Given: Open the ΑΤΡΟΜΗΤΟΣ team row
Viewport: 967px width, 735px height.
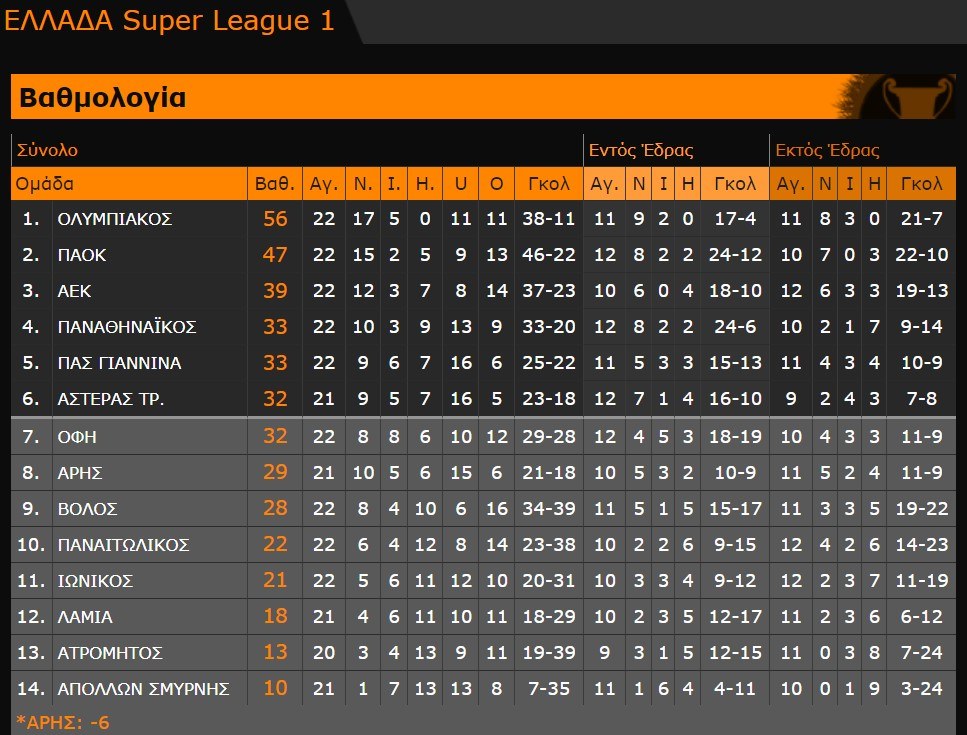Looking at the screenshot, I should click(x=110, y=653).
